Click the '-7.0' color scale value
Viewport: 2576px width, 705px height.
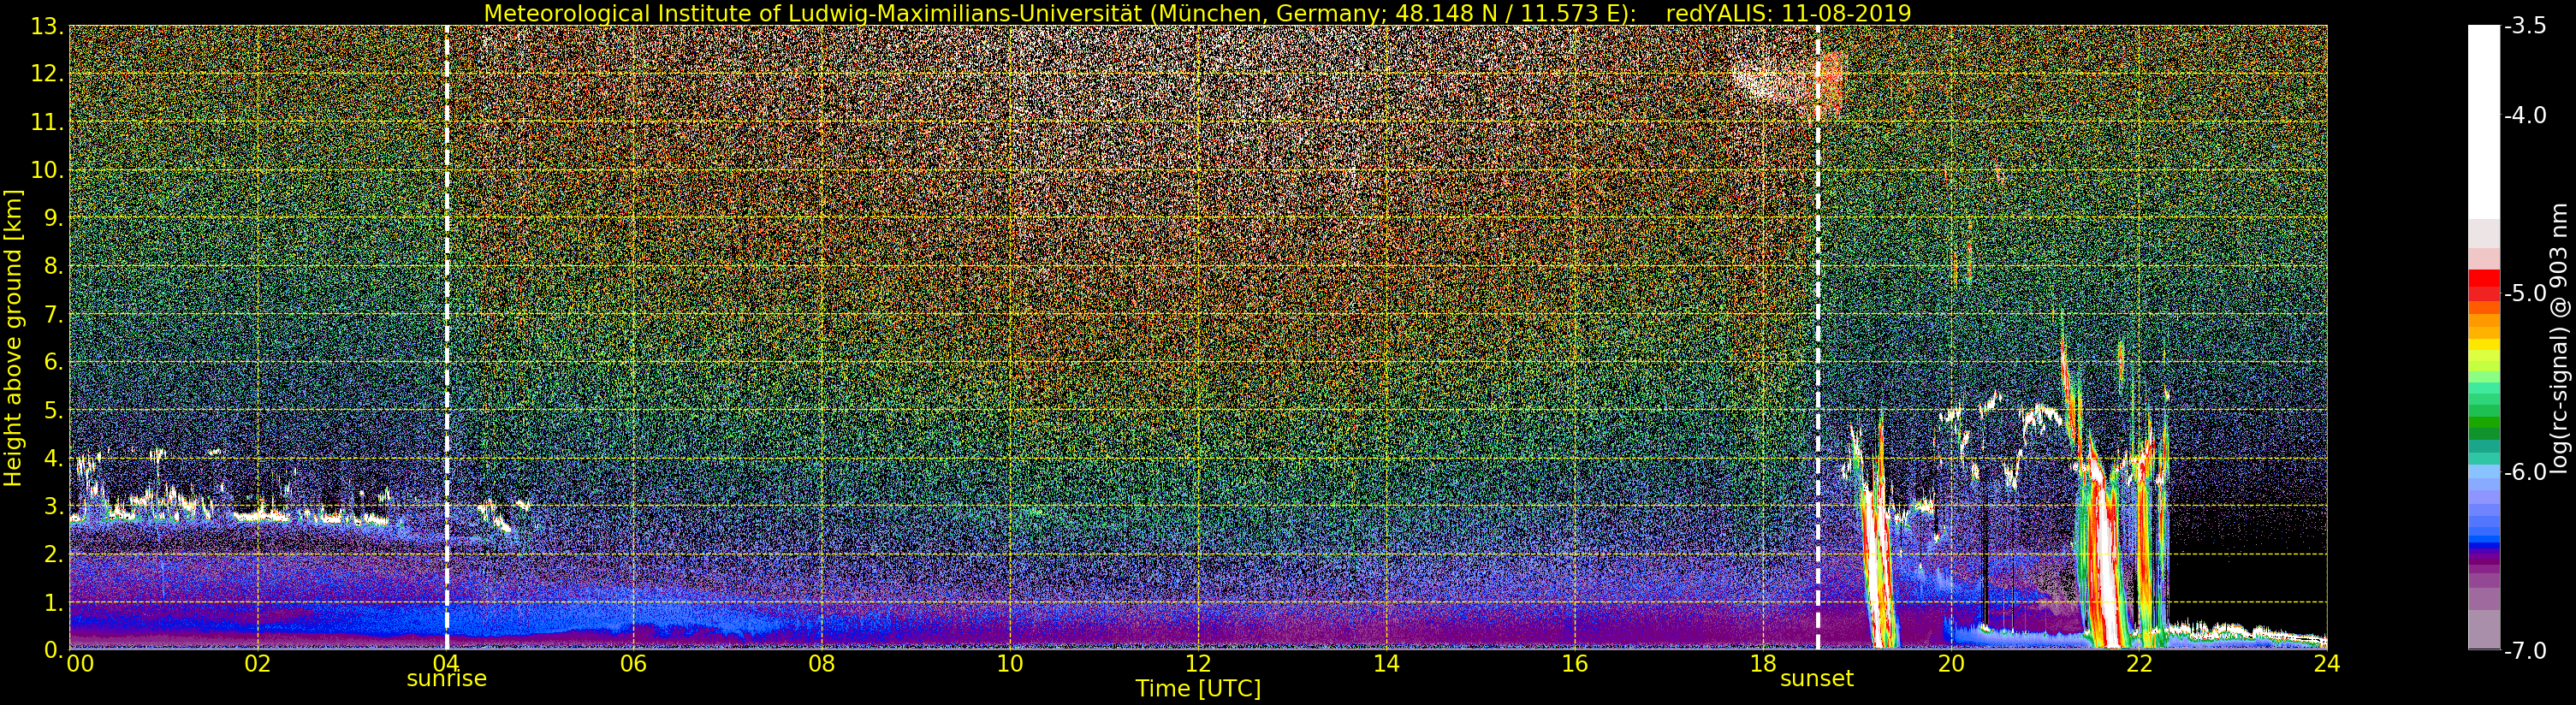tap(2526, 650)
